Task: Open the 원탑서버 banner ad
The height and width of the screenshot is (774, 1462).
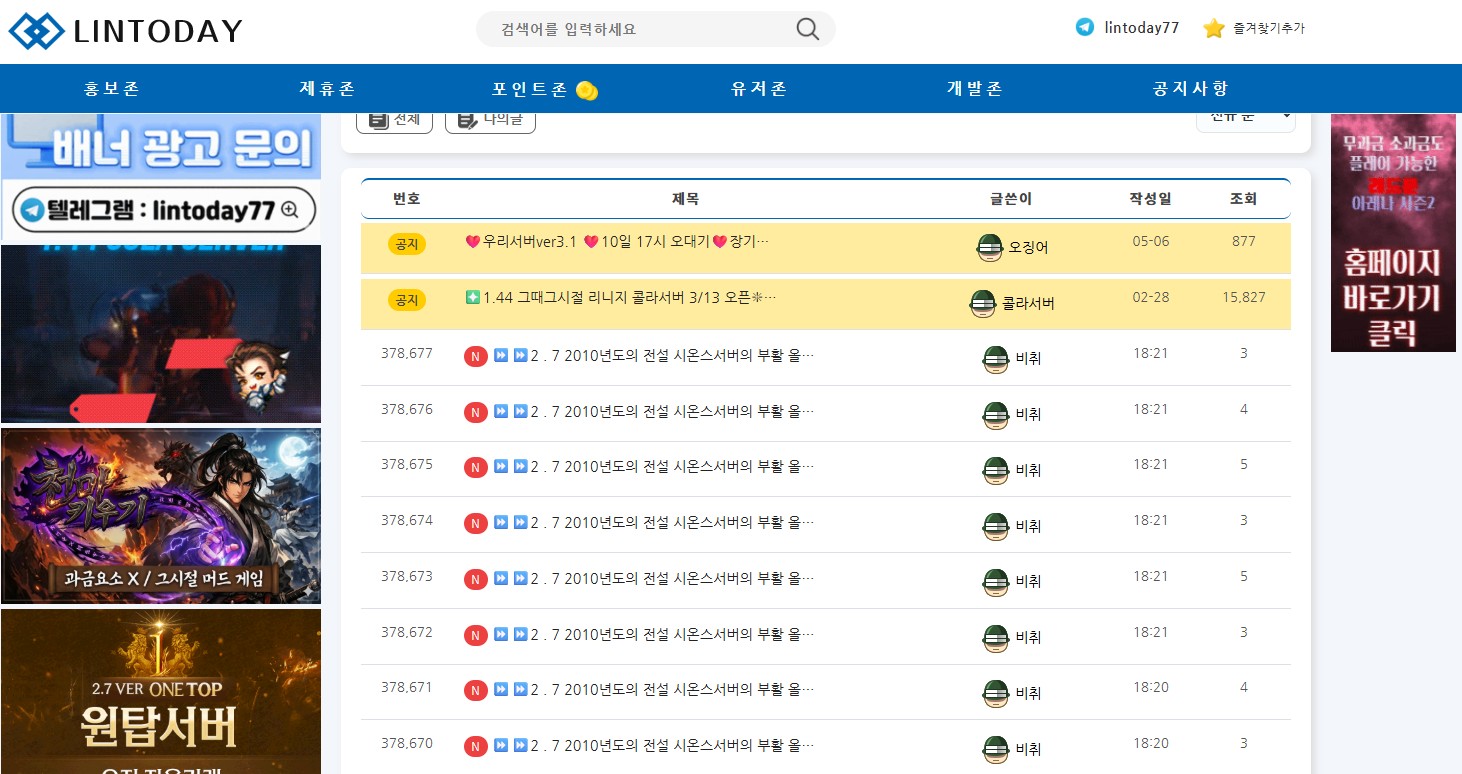Action: pyautogui.click(x=161, y=691)
